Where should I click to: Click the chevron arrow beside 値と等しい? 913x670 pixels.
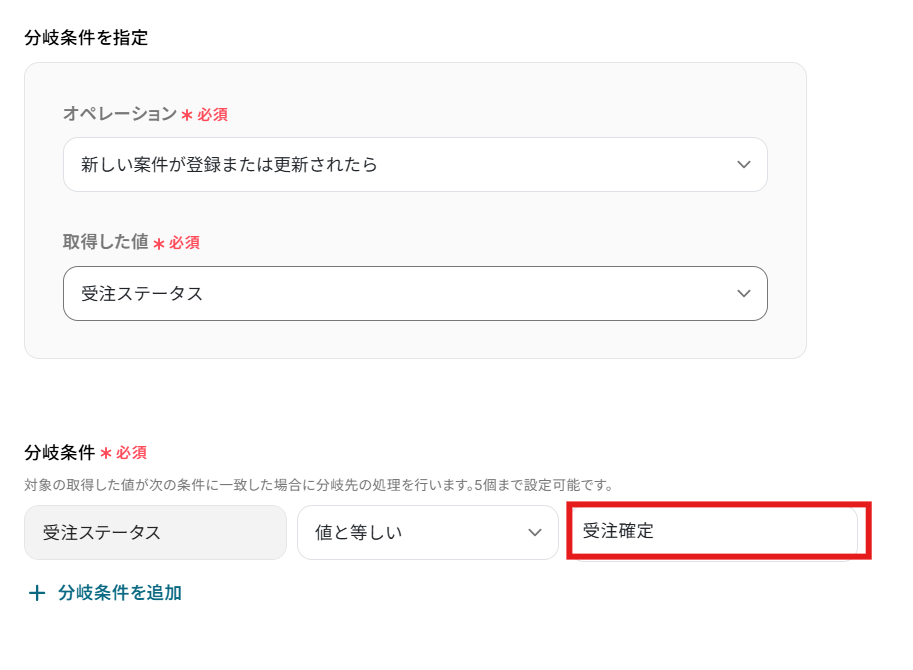click(535, 532)
